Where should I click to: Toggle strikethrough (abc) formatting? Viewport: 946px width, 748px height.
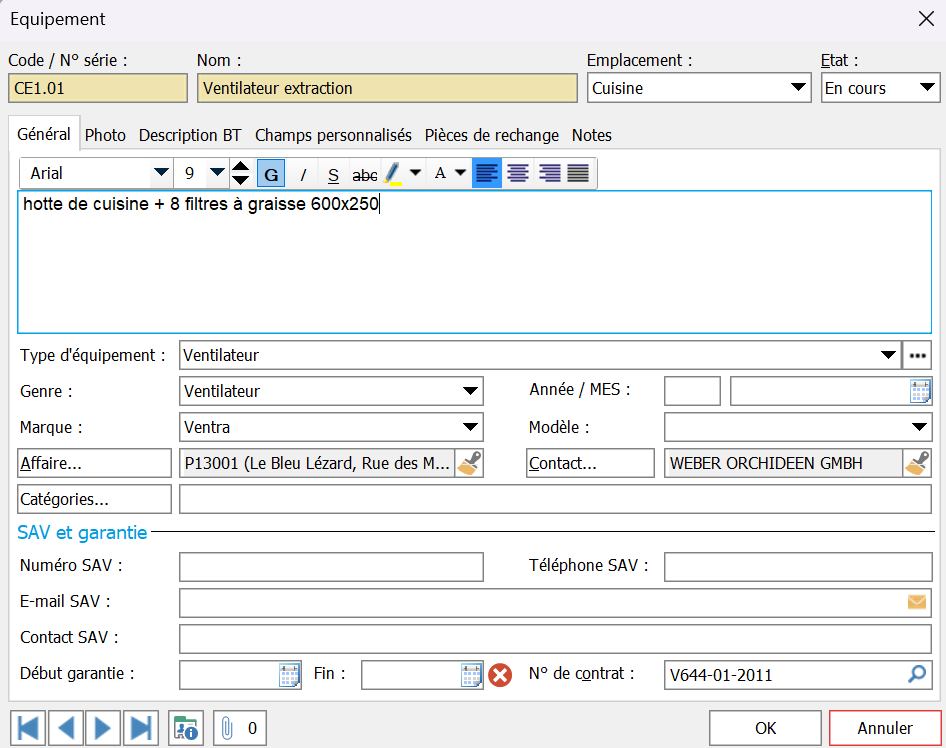coord(365,174)
